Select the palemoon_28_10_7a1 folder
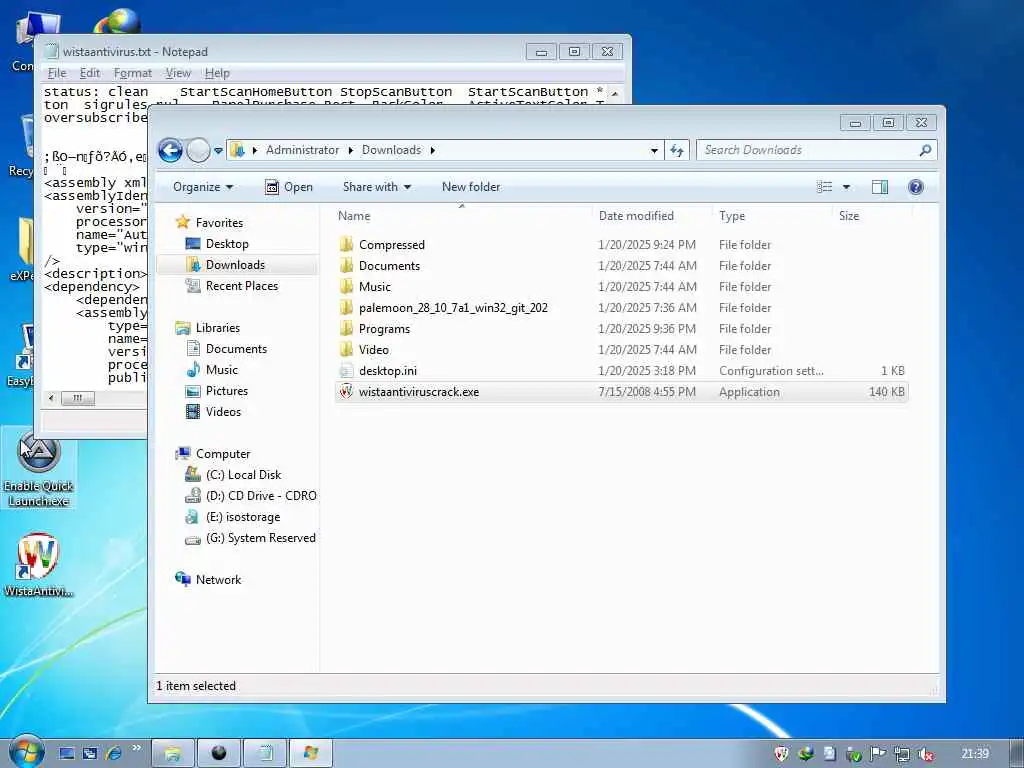The height and width of the screenshot is (768, 1024). [453, 308]
